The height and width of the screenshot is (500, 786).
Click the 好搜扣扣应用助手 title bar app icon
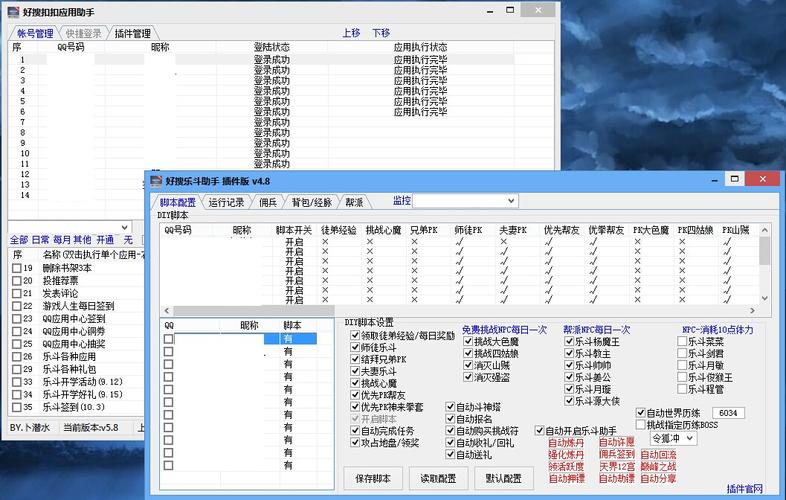14,11
